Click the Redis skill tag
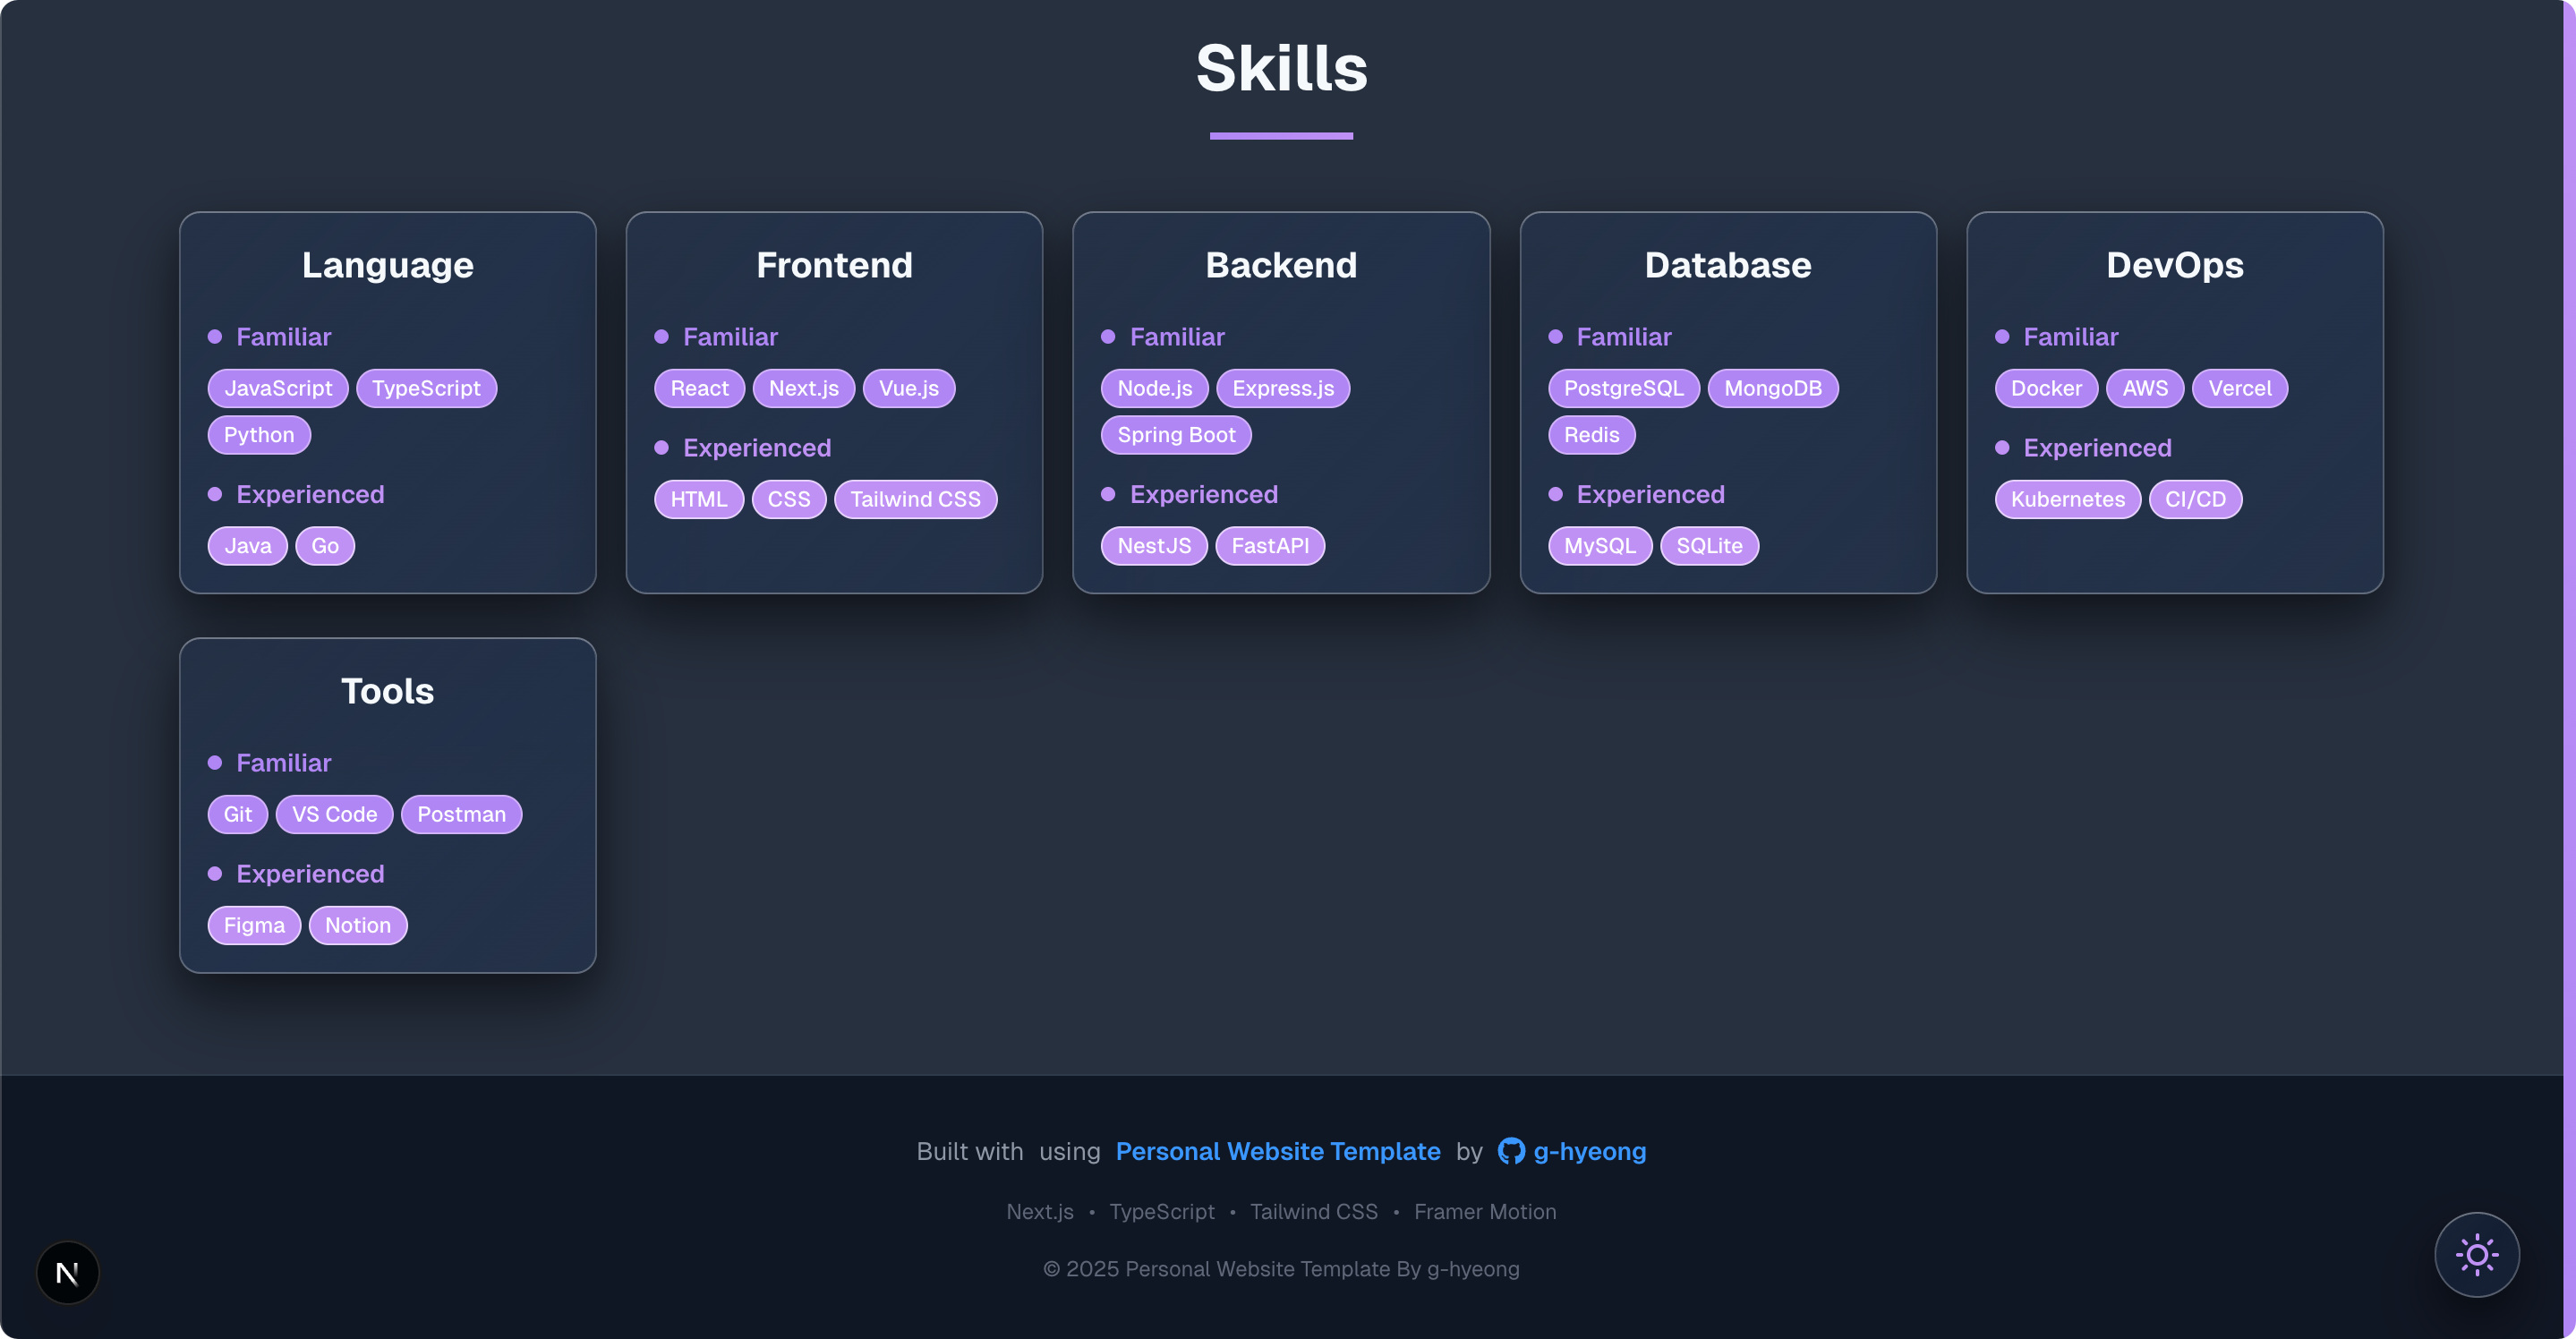This screenshot has height=1339, width=2576. click(x=1592, y=435)
